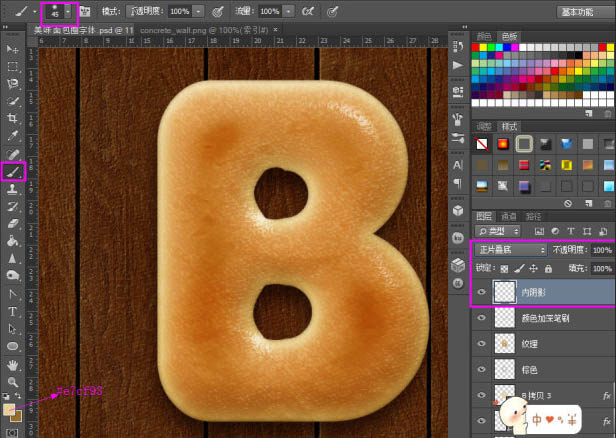Image resolution: width=616 pixels, height=438 pixels.
Task: Select the Eyedropper tool
Action: pyautogui.click(x=14, y=135)
